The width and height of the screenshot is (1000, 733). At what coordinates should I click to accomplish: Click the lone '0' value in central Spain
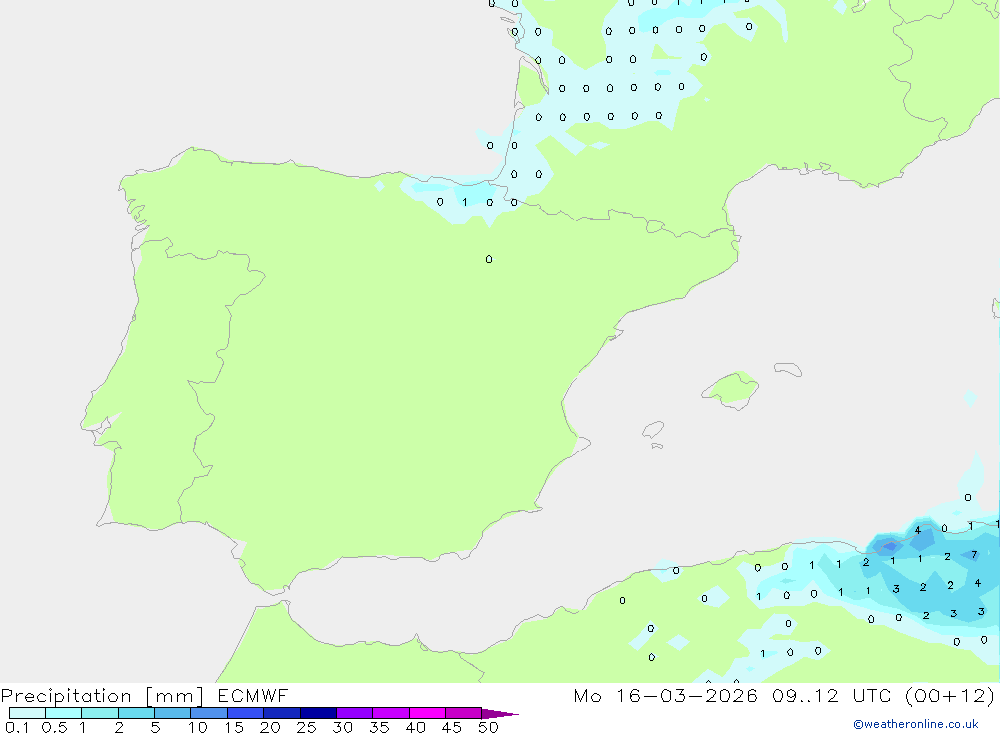coord(489,259)
